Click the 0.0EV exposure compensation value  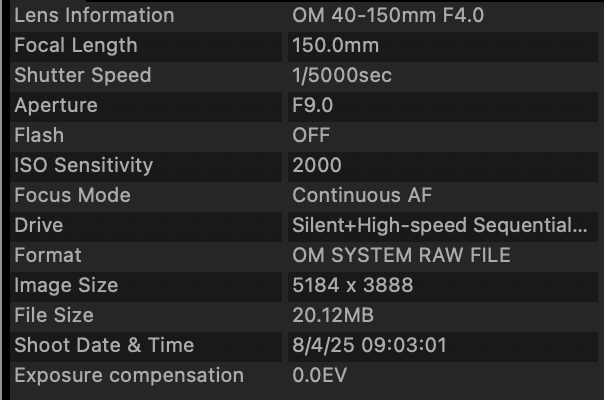[319, 375]
